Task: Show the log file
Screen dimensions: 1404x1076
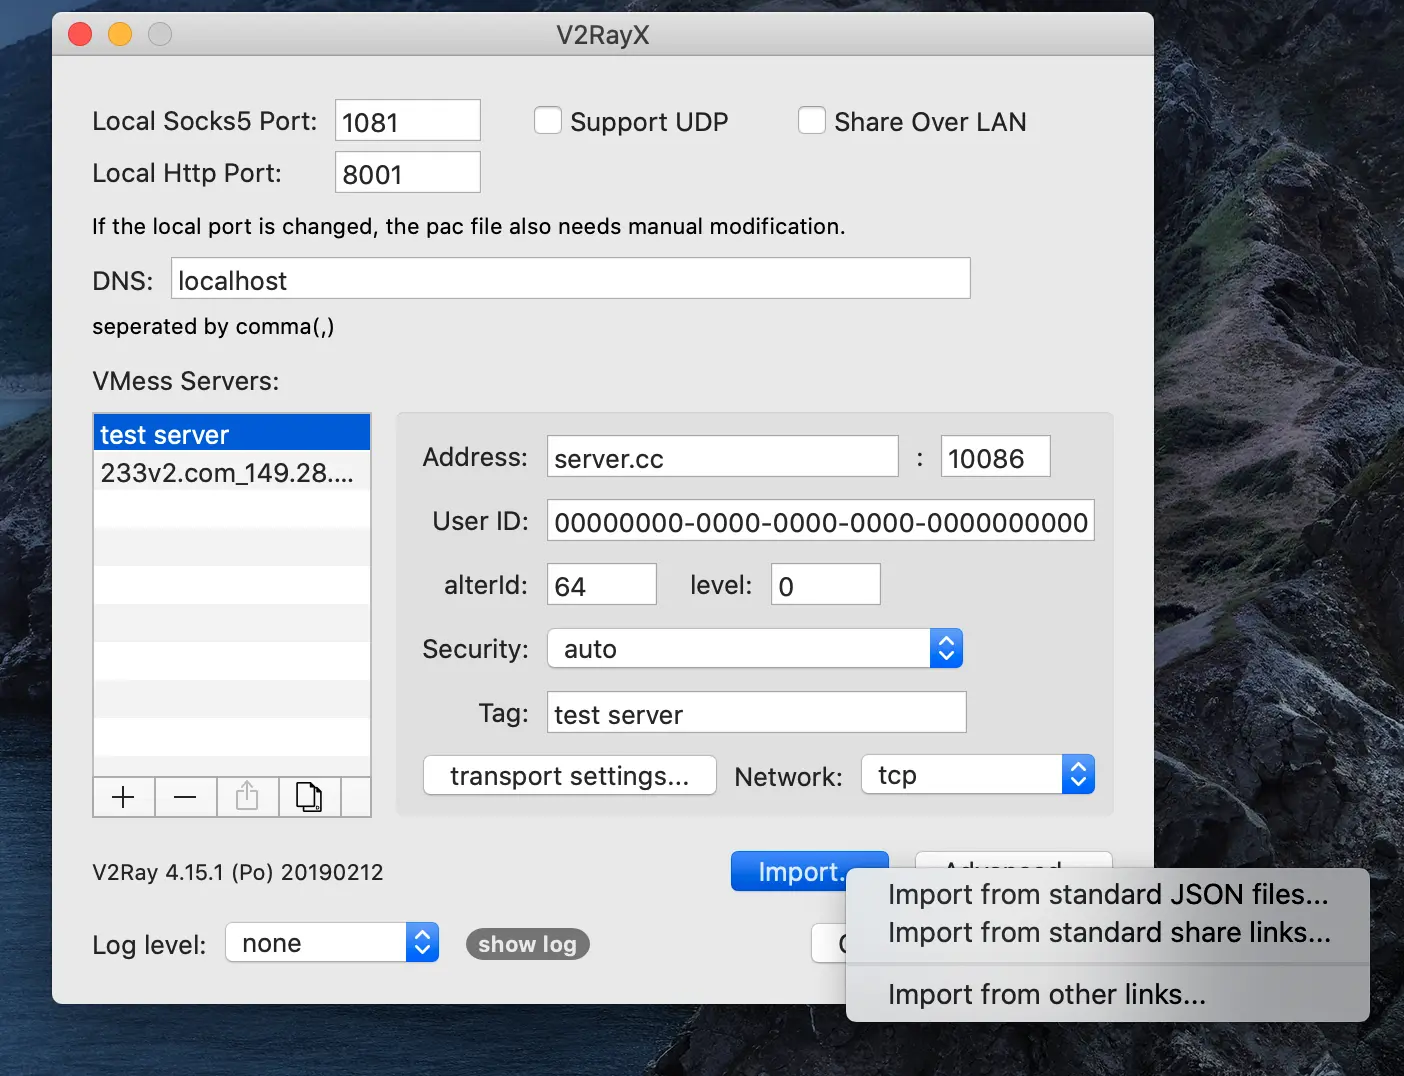Action: point(527,944)
